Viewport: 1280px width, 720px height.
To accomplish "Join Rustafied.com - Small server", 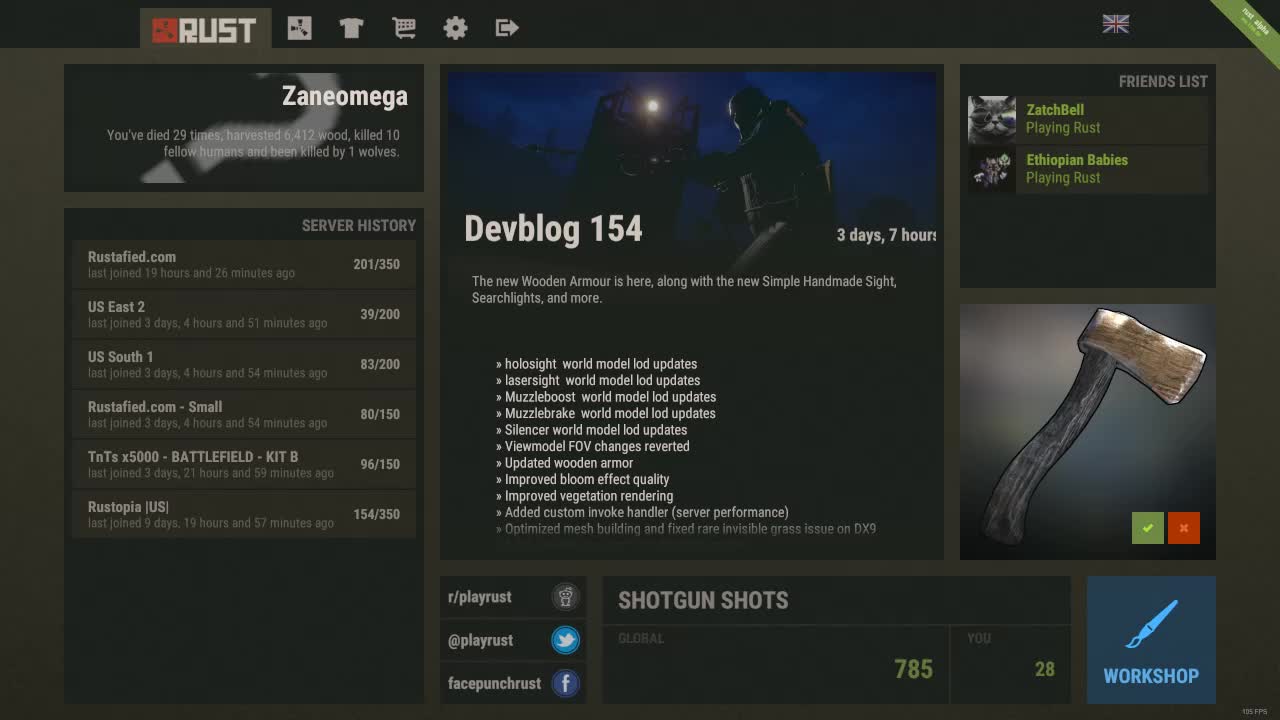I will (x=244, y=414).
